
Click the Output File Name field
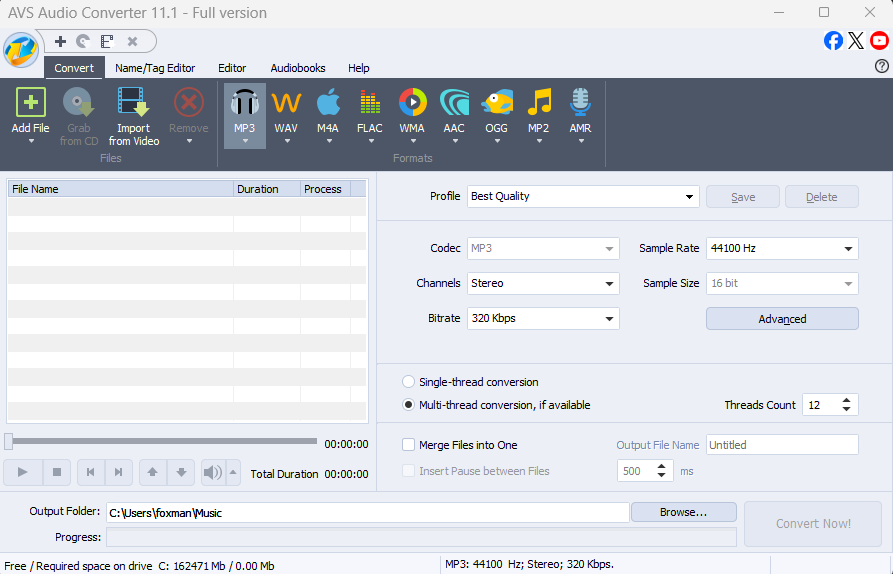(782, 445)
